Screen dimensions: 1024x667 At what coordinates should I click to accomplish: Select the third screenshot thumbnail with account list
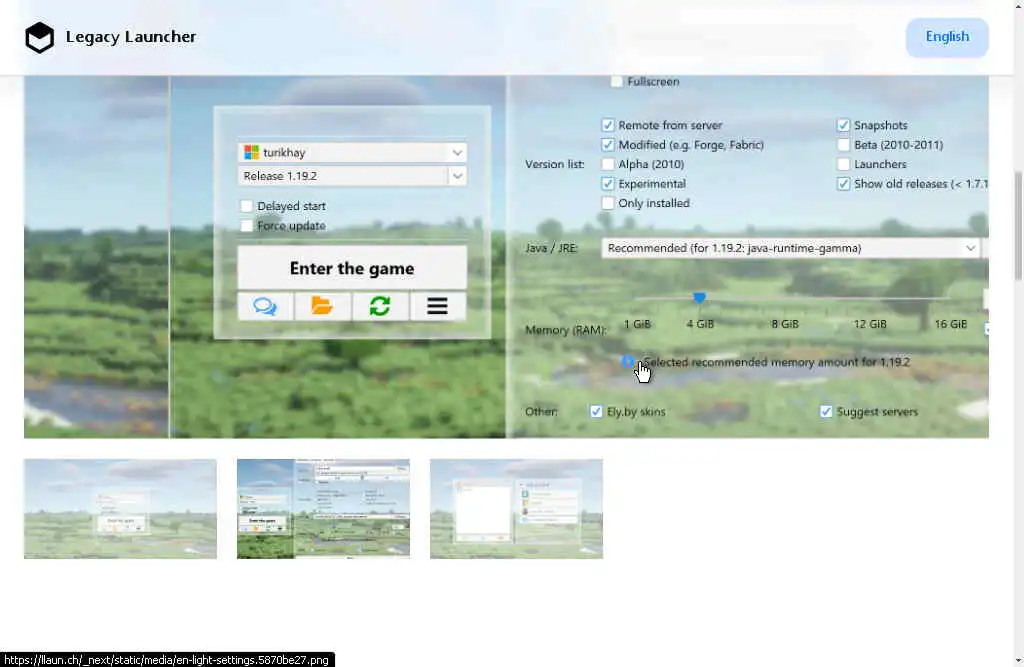516,509
